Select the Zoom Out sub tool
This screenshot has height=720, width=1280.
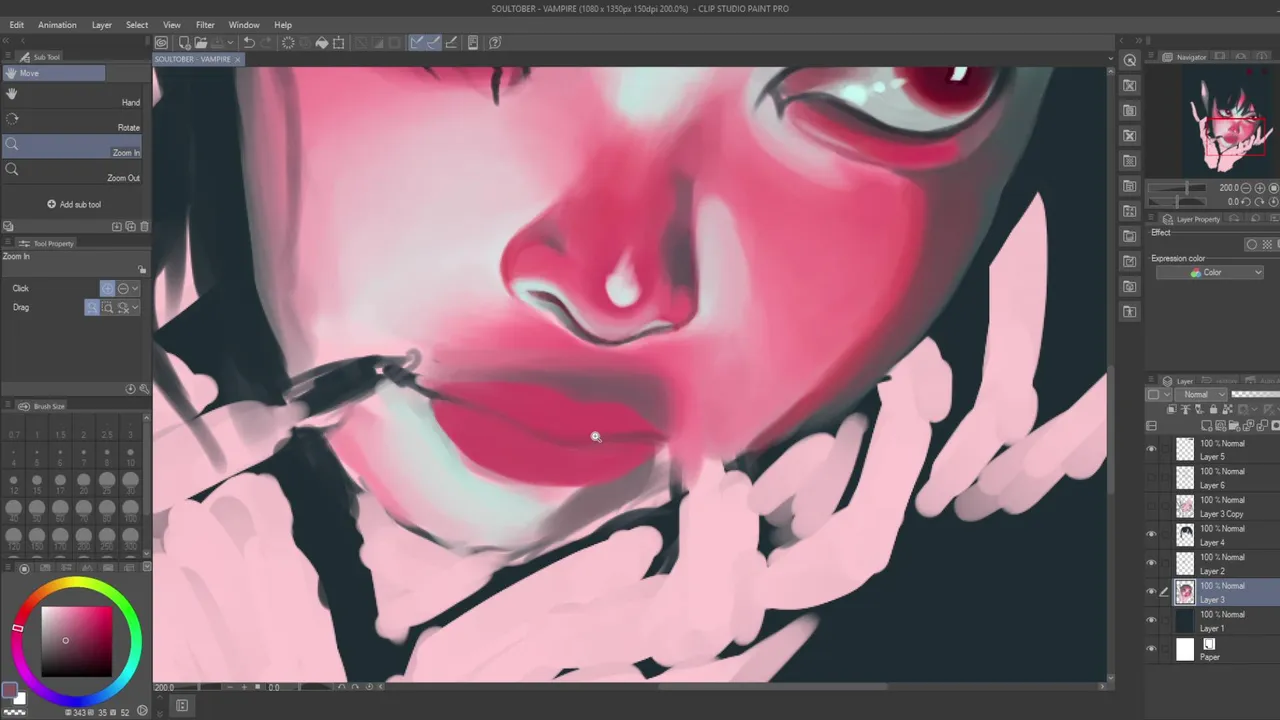pos(72,171)
